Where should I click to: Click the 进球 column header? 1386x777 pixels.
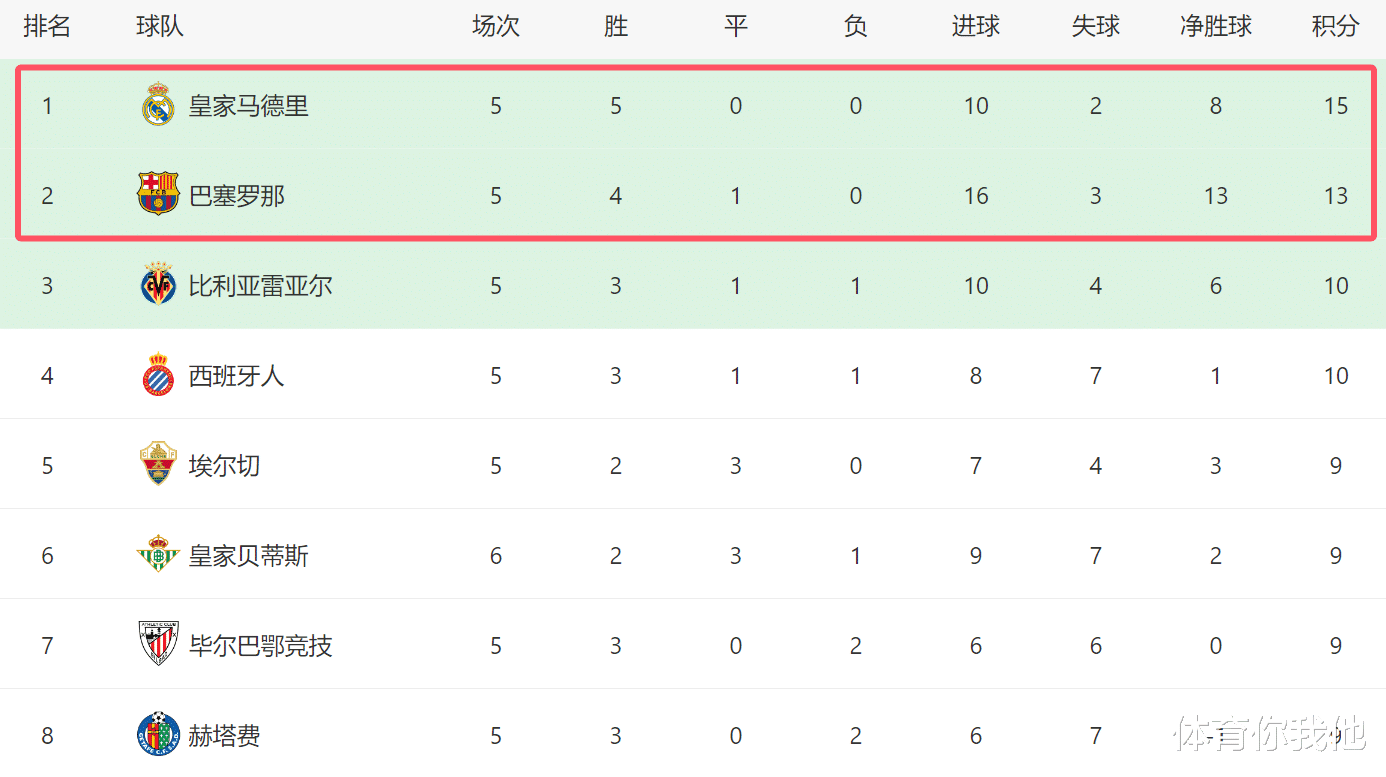tap(975, 27)
